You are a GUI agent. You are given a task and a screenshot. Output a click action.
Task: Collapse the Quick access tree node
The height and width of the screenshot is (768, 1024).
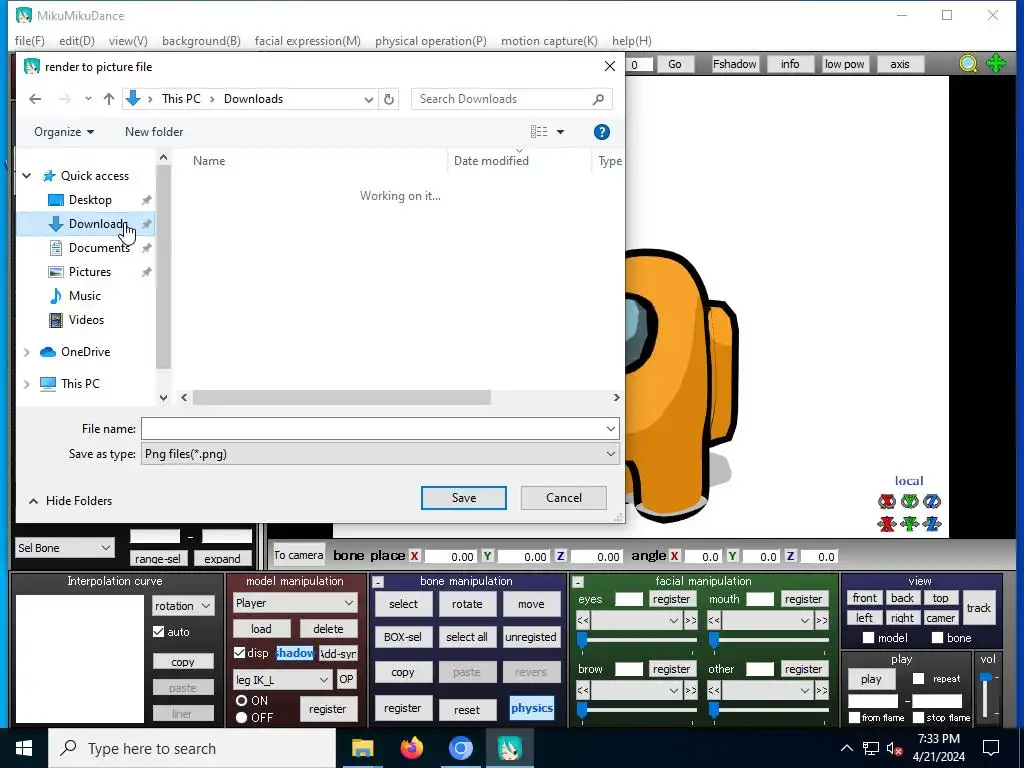click(27, 176)
